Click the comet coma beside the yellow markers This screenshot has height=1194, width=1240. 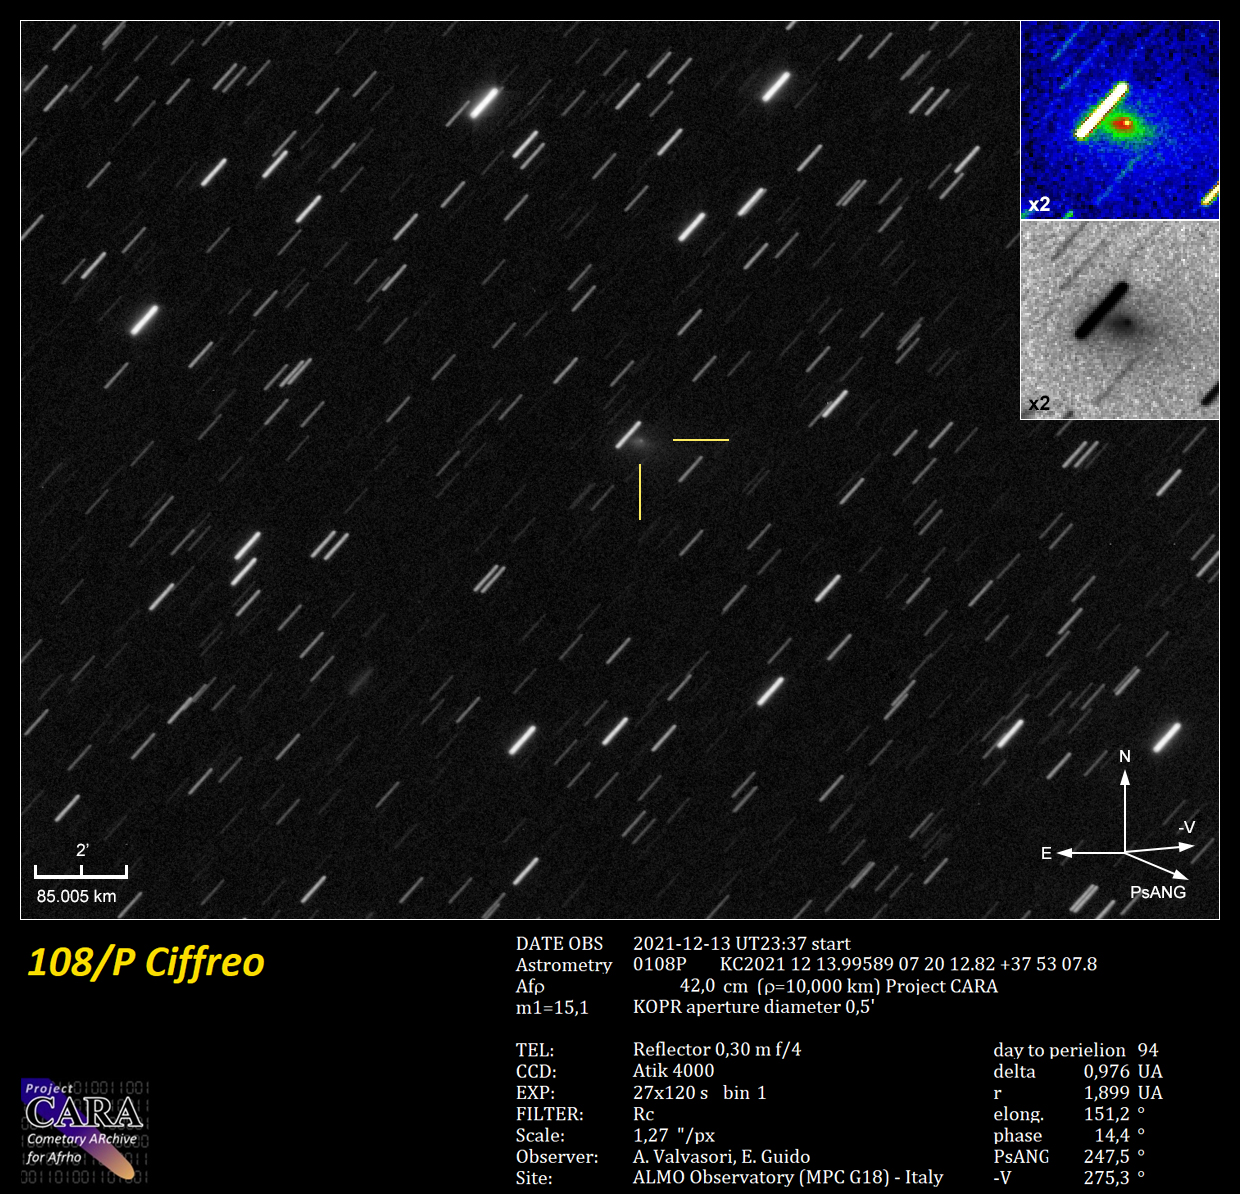[x=640, y=440]
